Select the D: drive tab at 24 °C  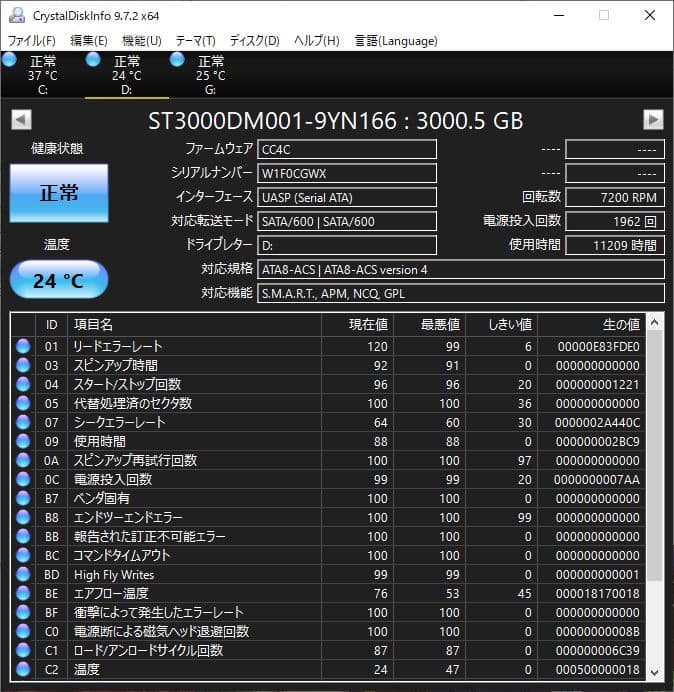coord(127,75)
